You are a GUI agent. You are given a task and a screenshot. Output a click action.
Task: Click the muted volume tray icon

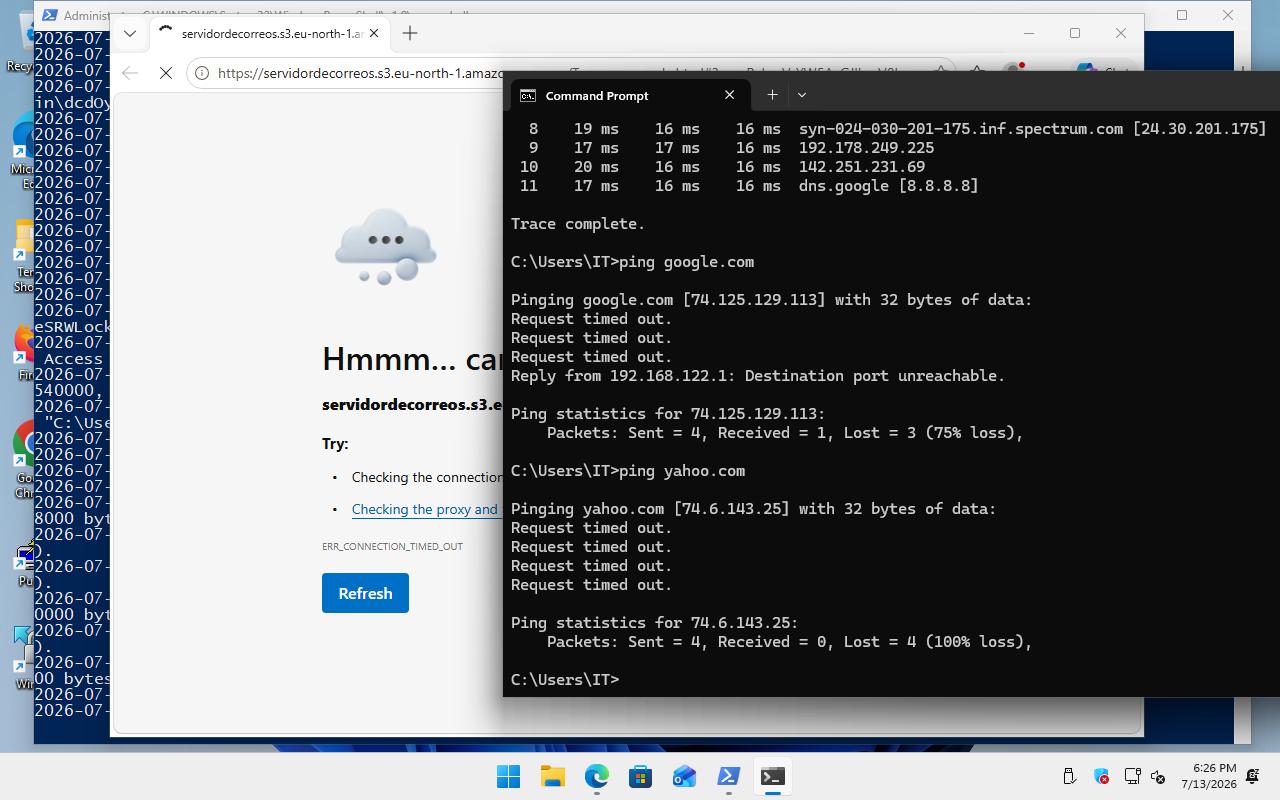tap(1158, 776)
